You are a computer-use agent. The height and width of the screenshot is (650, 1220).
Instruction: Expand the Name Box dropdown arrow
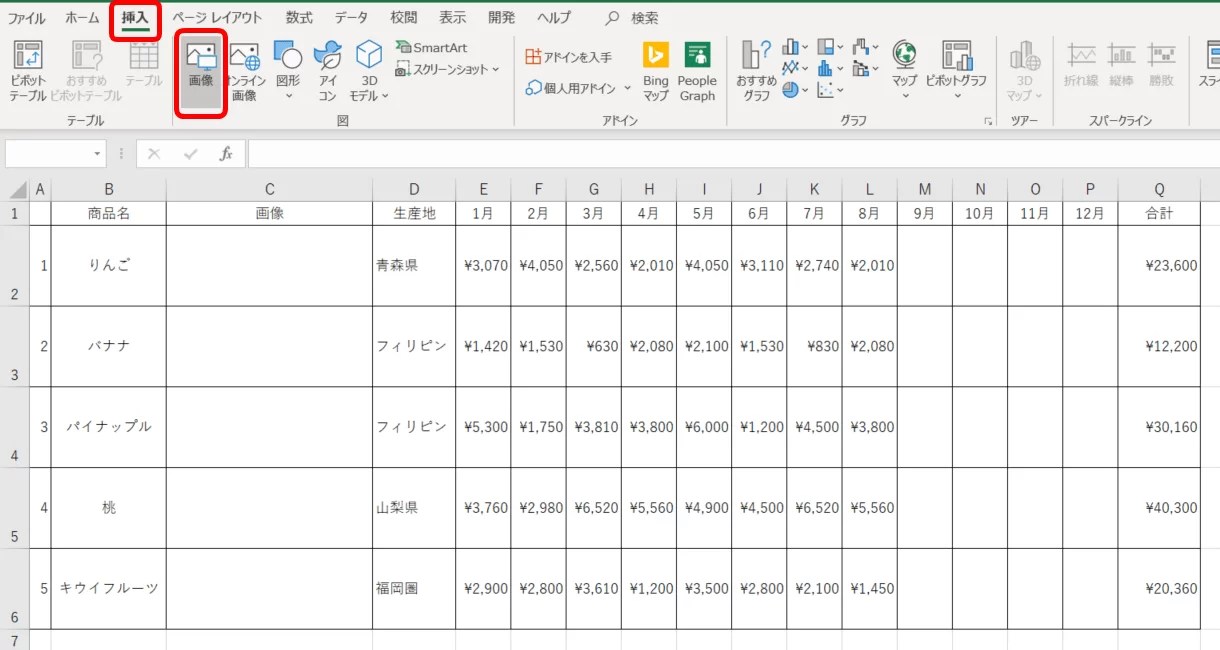click(97, 154)
